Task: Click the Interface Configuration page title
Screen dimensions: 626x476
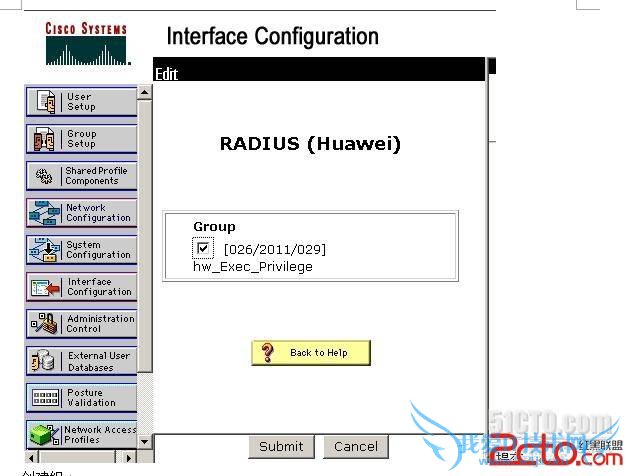Action: pos(273,36)
